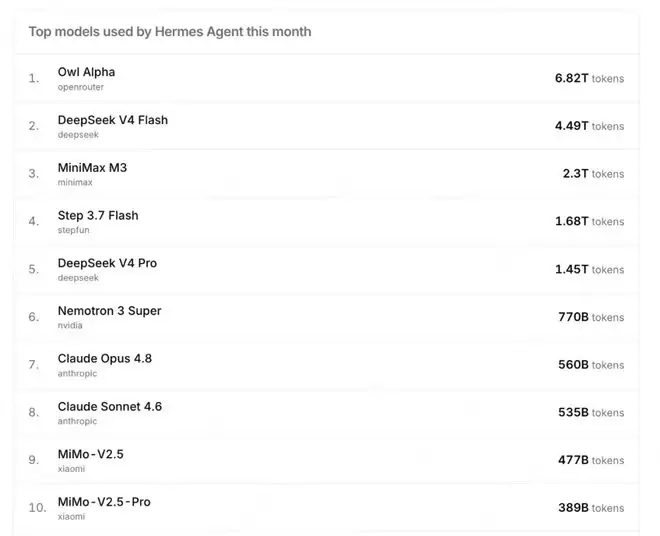The height and width of the screenshot is (536, 660).
Task: Open the Claude Sonnet 4.6 model
Action: pyautogui.click(x=109, y=407)
